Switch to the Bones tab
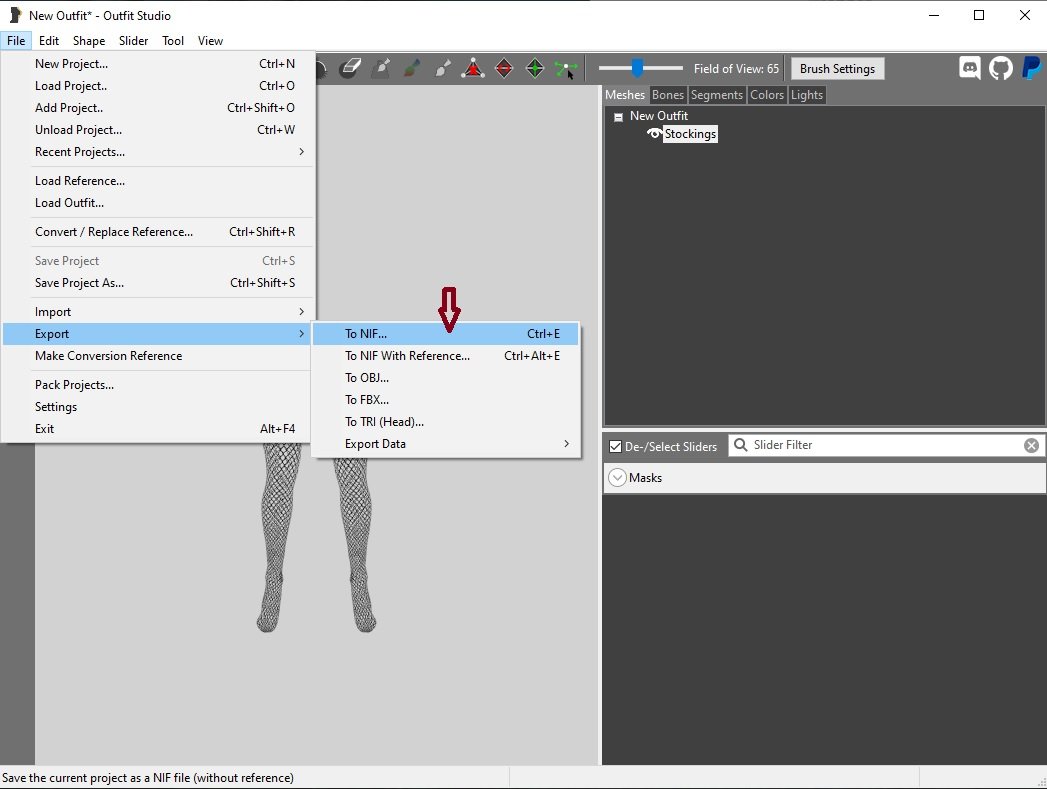Screen dimensions: 1047x789 coord(668,95)
